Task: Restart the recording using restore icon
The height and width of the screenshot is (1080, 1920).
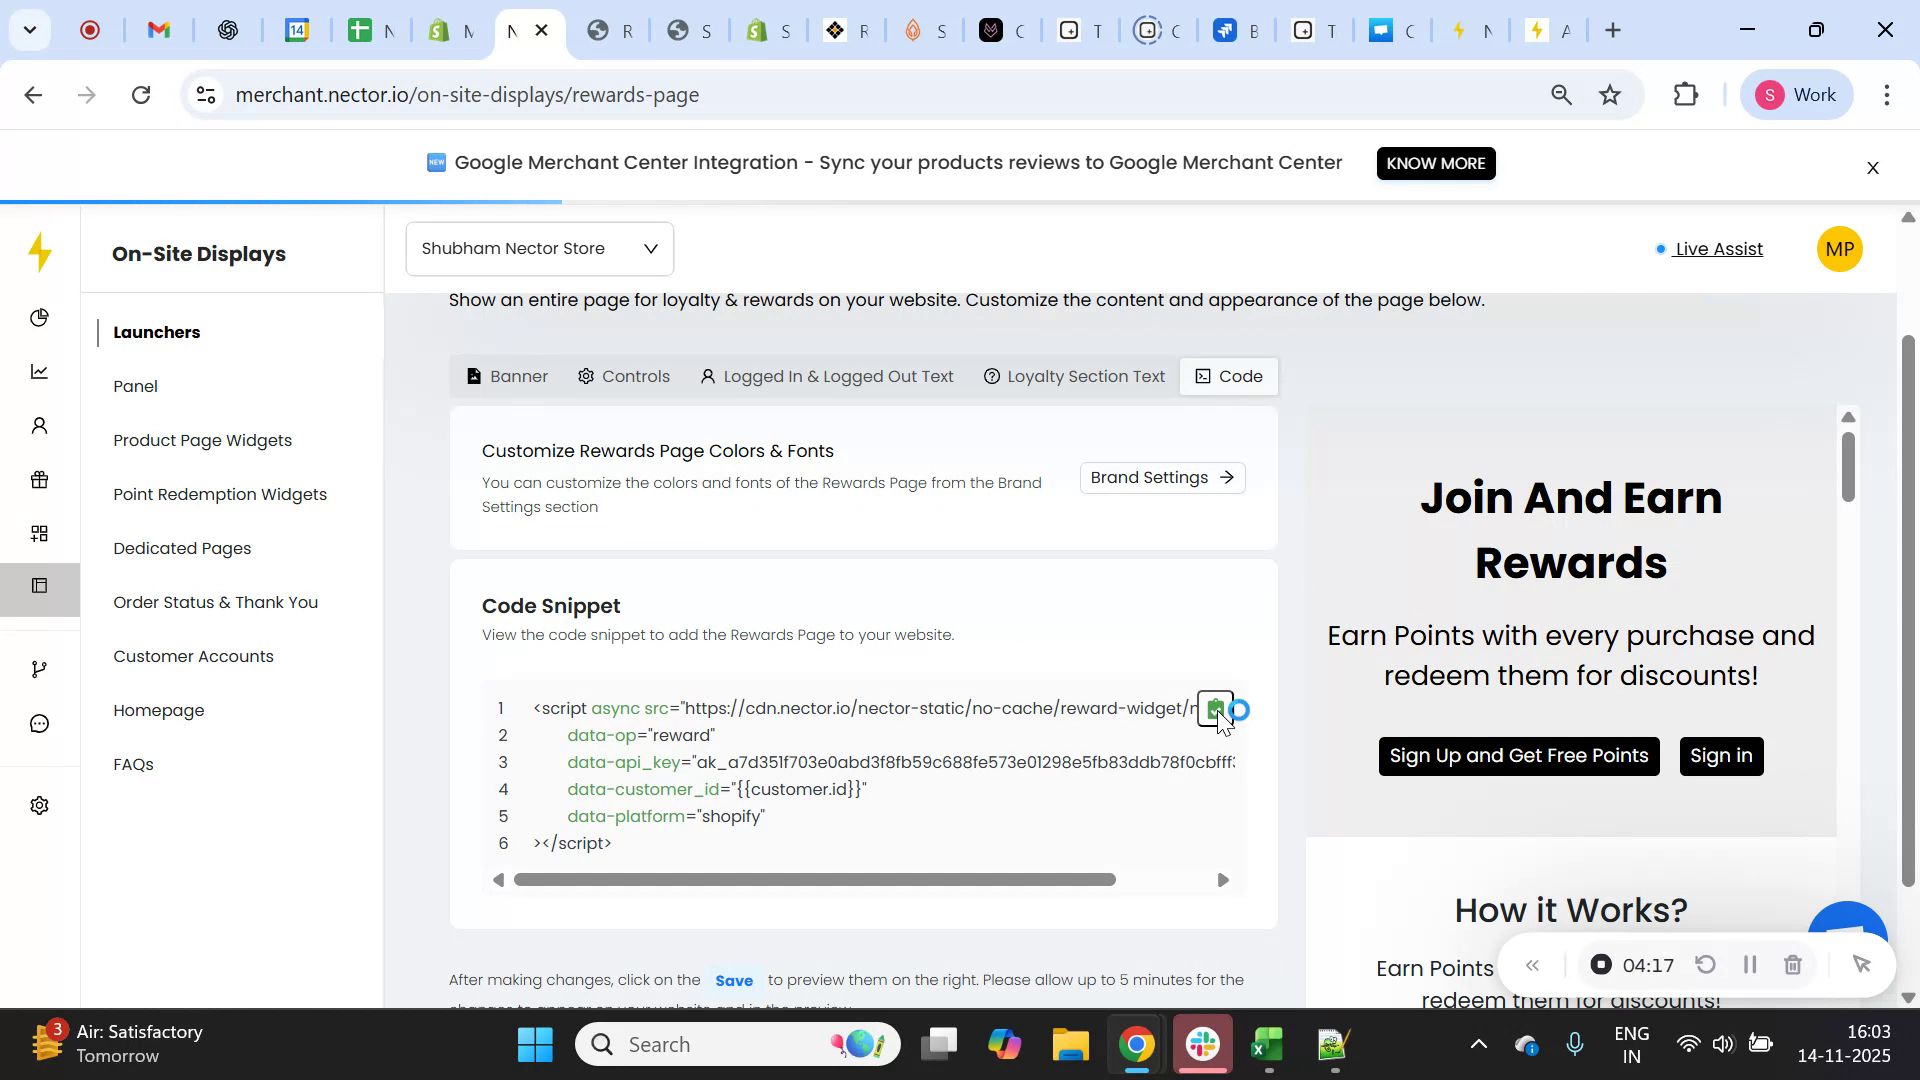Action: pos(1705,964)
